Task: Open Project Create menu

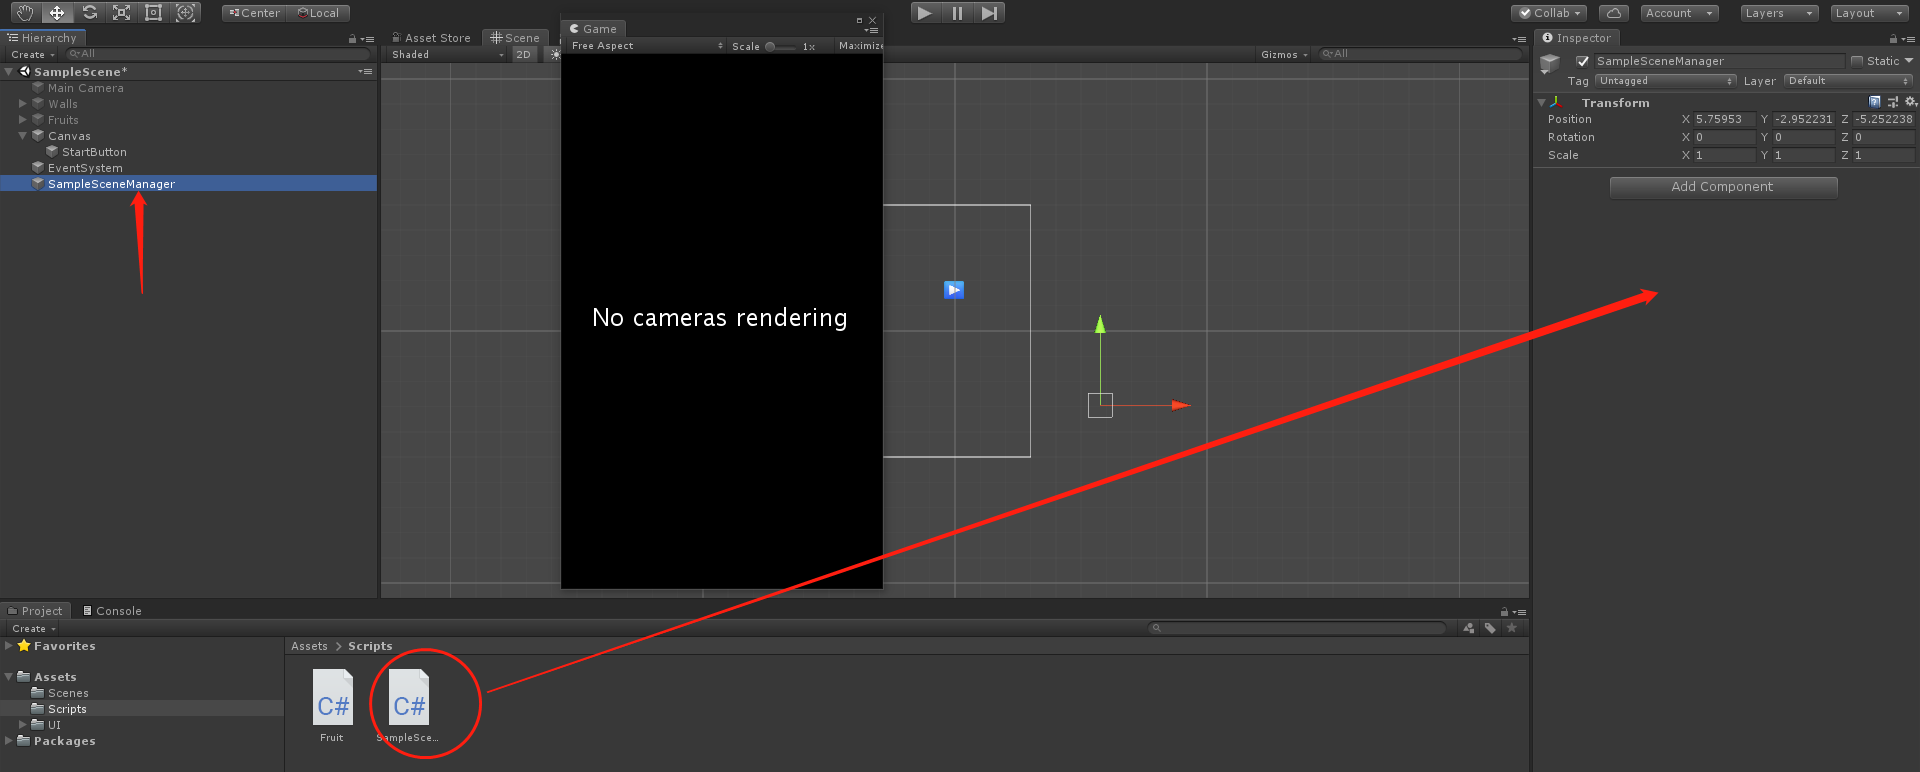Action: [34, 629]
